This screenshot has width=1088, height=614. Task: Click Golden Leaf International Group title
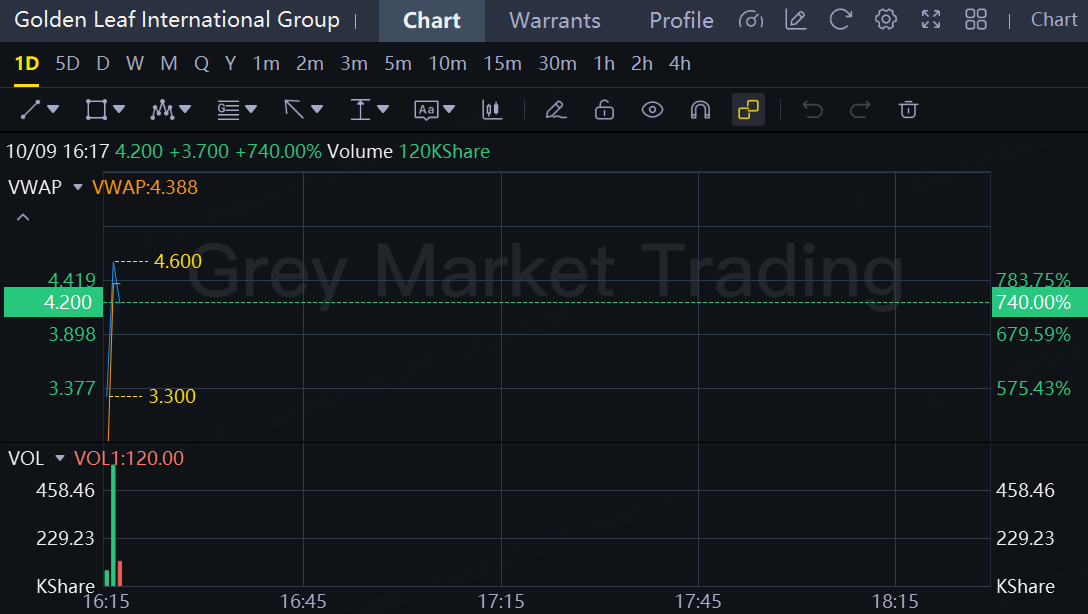[177, 19]
